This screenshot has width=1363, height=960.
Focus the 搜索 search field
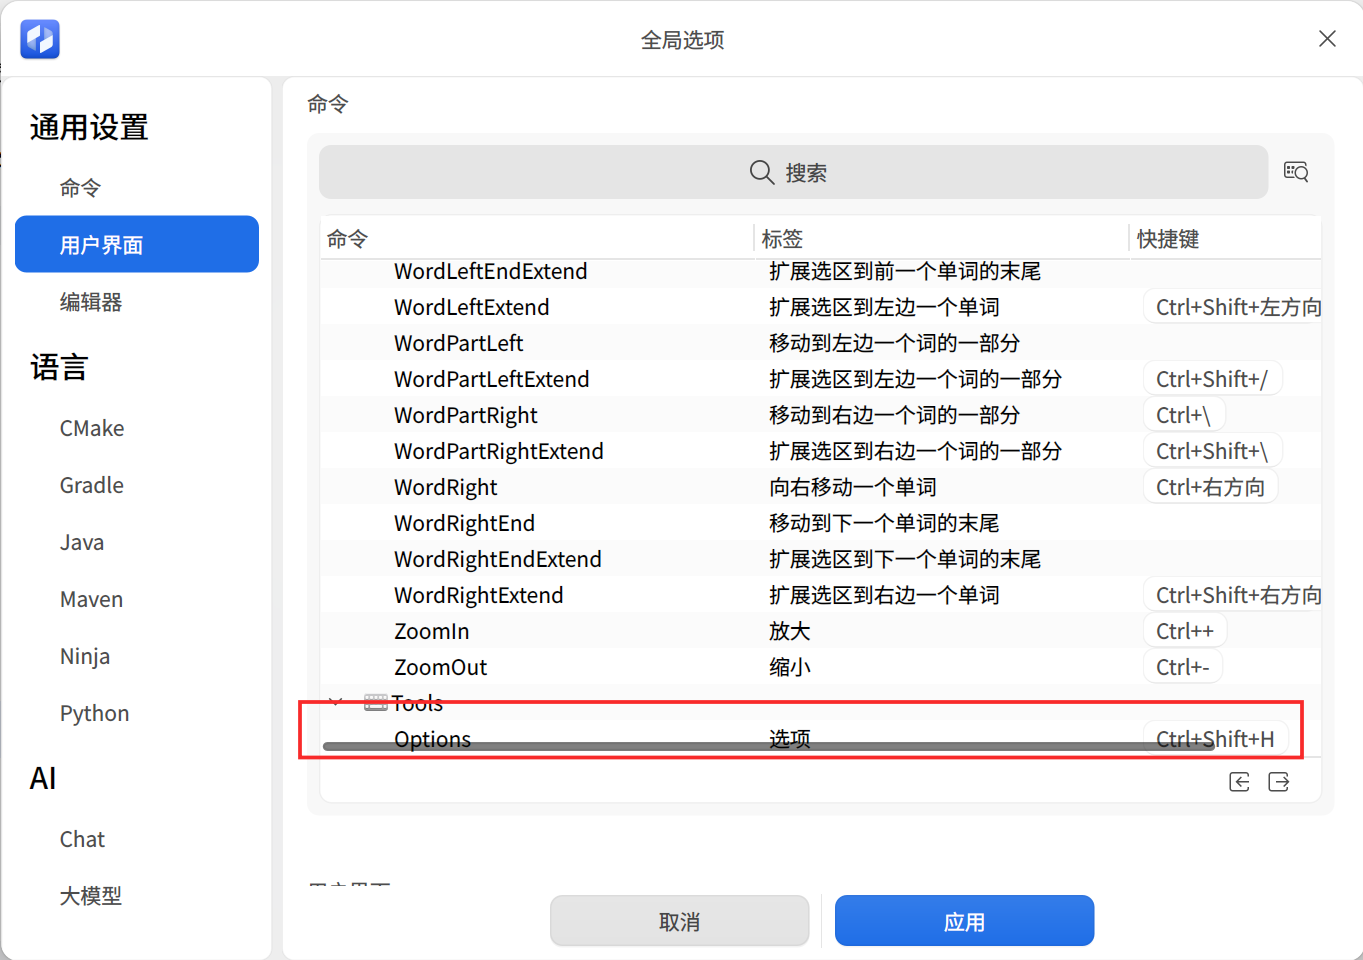coord(793,172)
